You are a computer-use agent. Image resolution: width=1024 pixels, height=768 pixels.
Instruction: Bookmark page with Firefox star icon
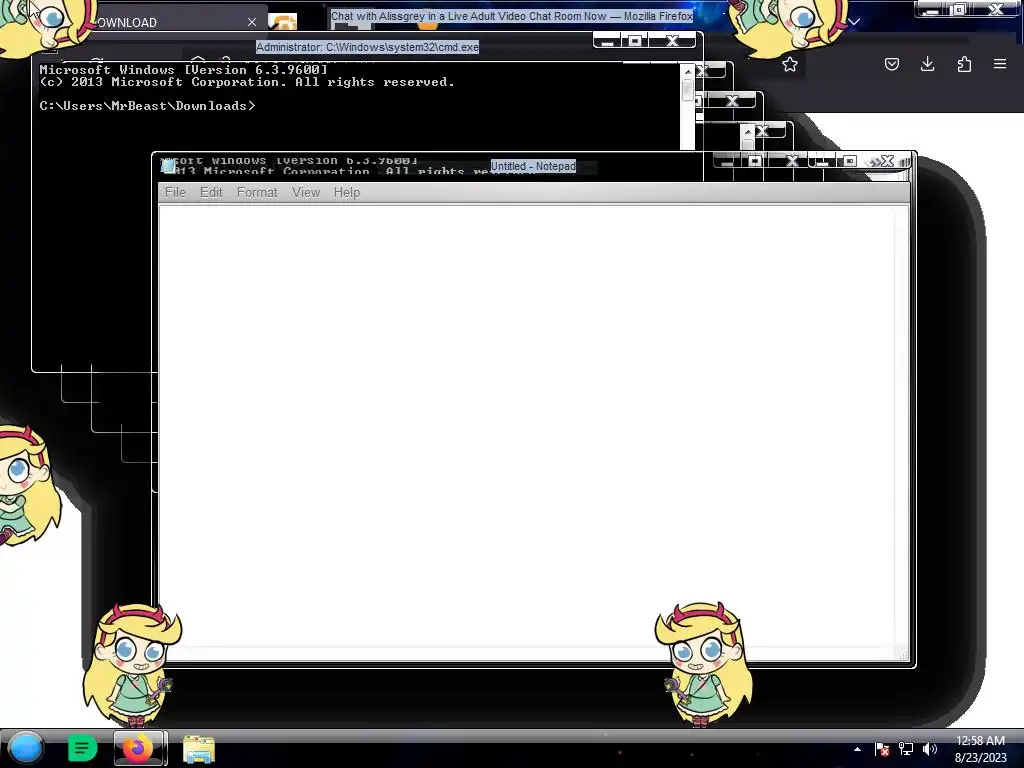pyautogui.click(x=790, y=64)
